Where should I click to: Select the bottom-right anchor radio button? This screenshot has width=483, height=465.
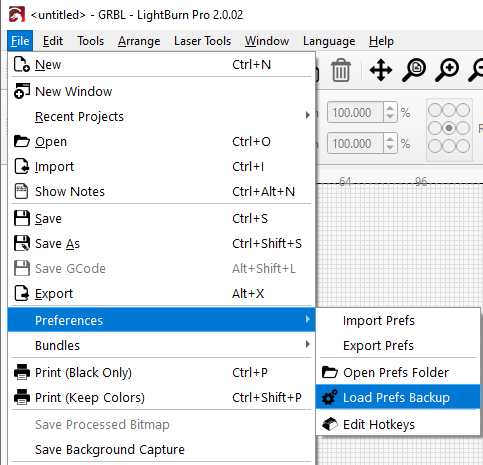click(463, 146)
